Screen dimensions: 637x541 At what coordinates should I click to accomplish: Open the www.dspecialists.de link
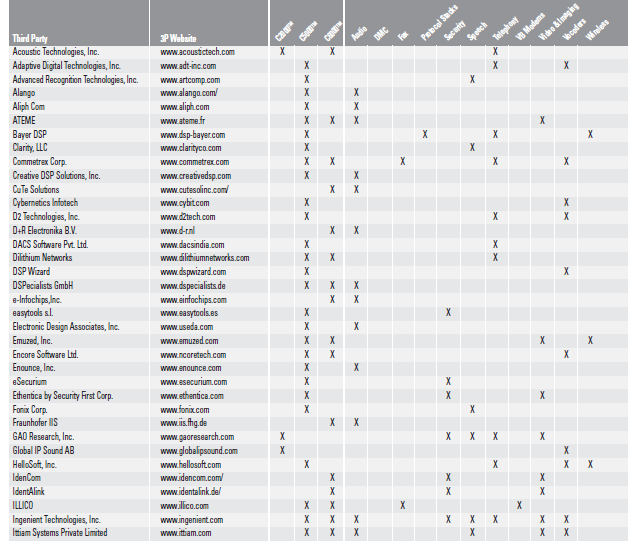click(x=193, y=286)
